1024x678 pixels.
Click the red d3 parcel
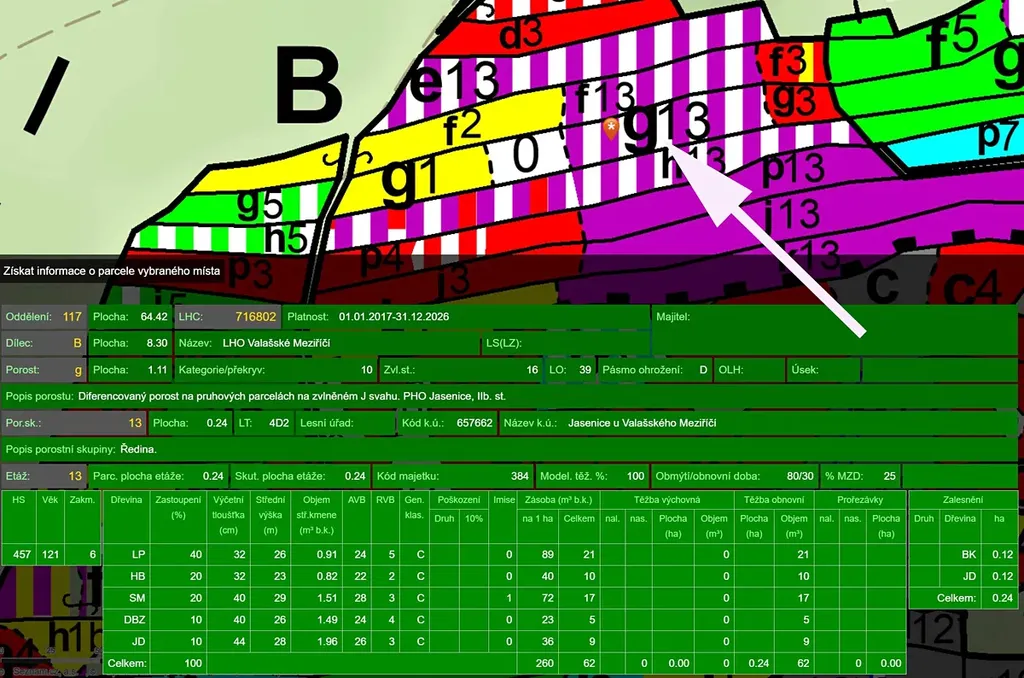coord(520,35)
